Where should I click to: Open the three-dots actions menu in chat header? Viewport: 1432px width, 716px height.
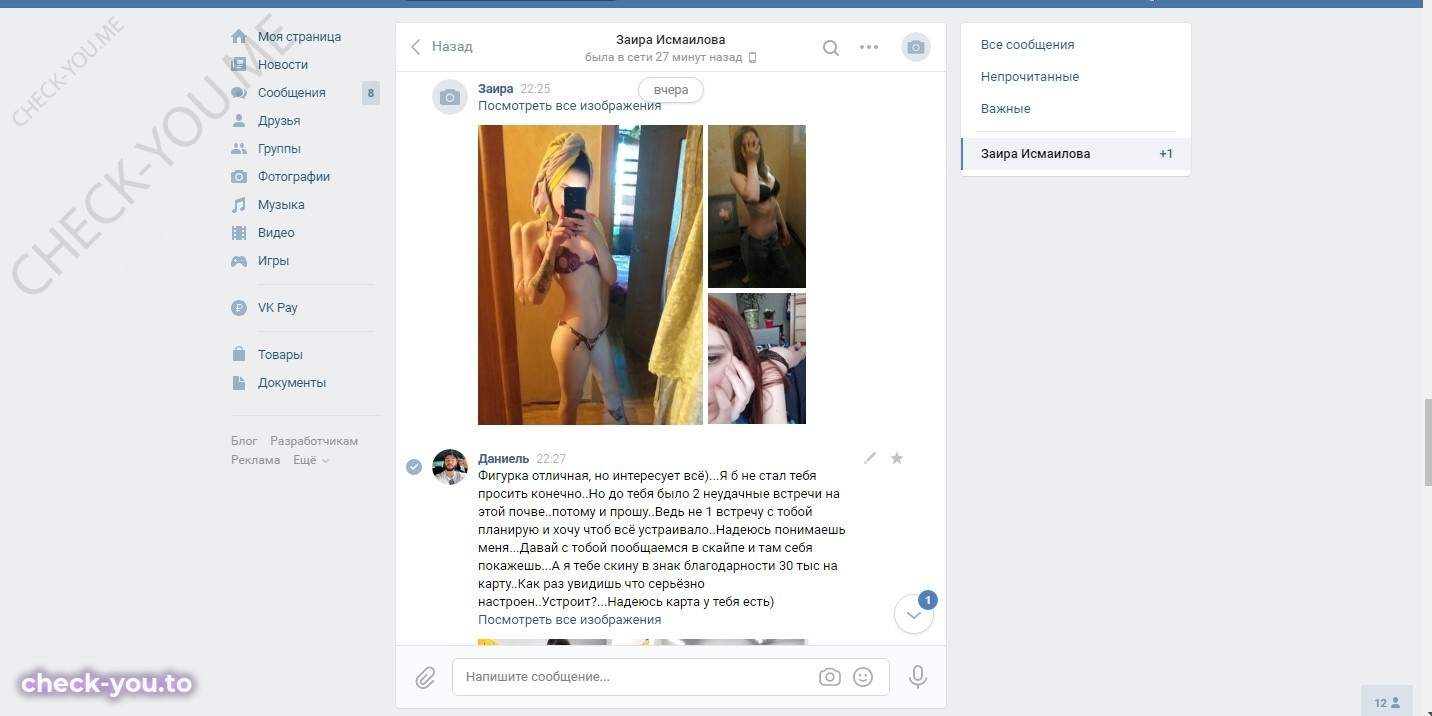point(869,47)
